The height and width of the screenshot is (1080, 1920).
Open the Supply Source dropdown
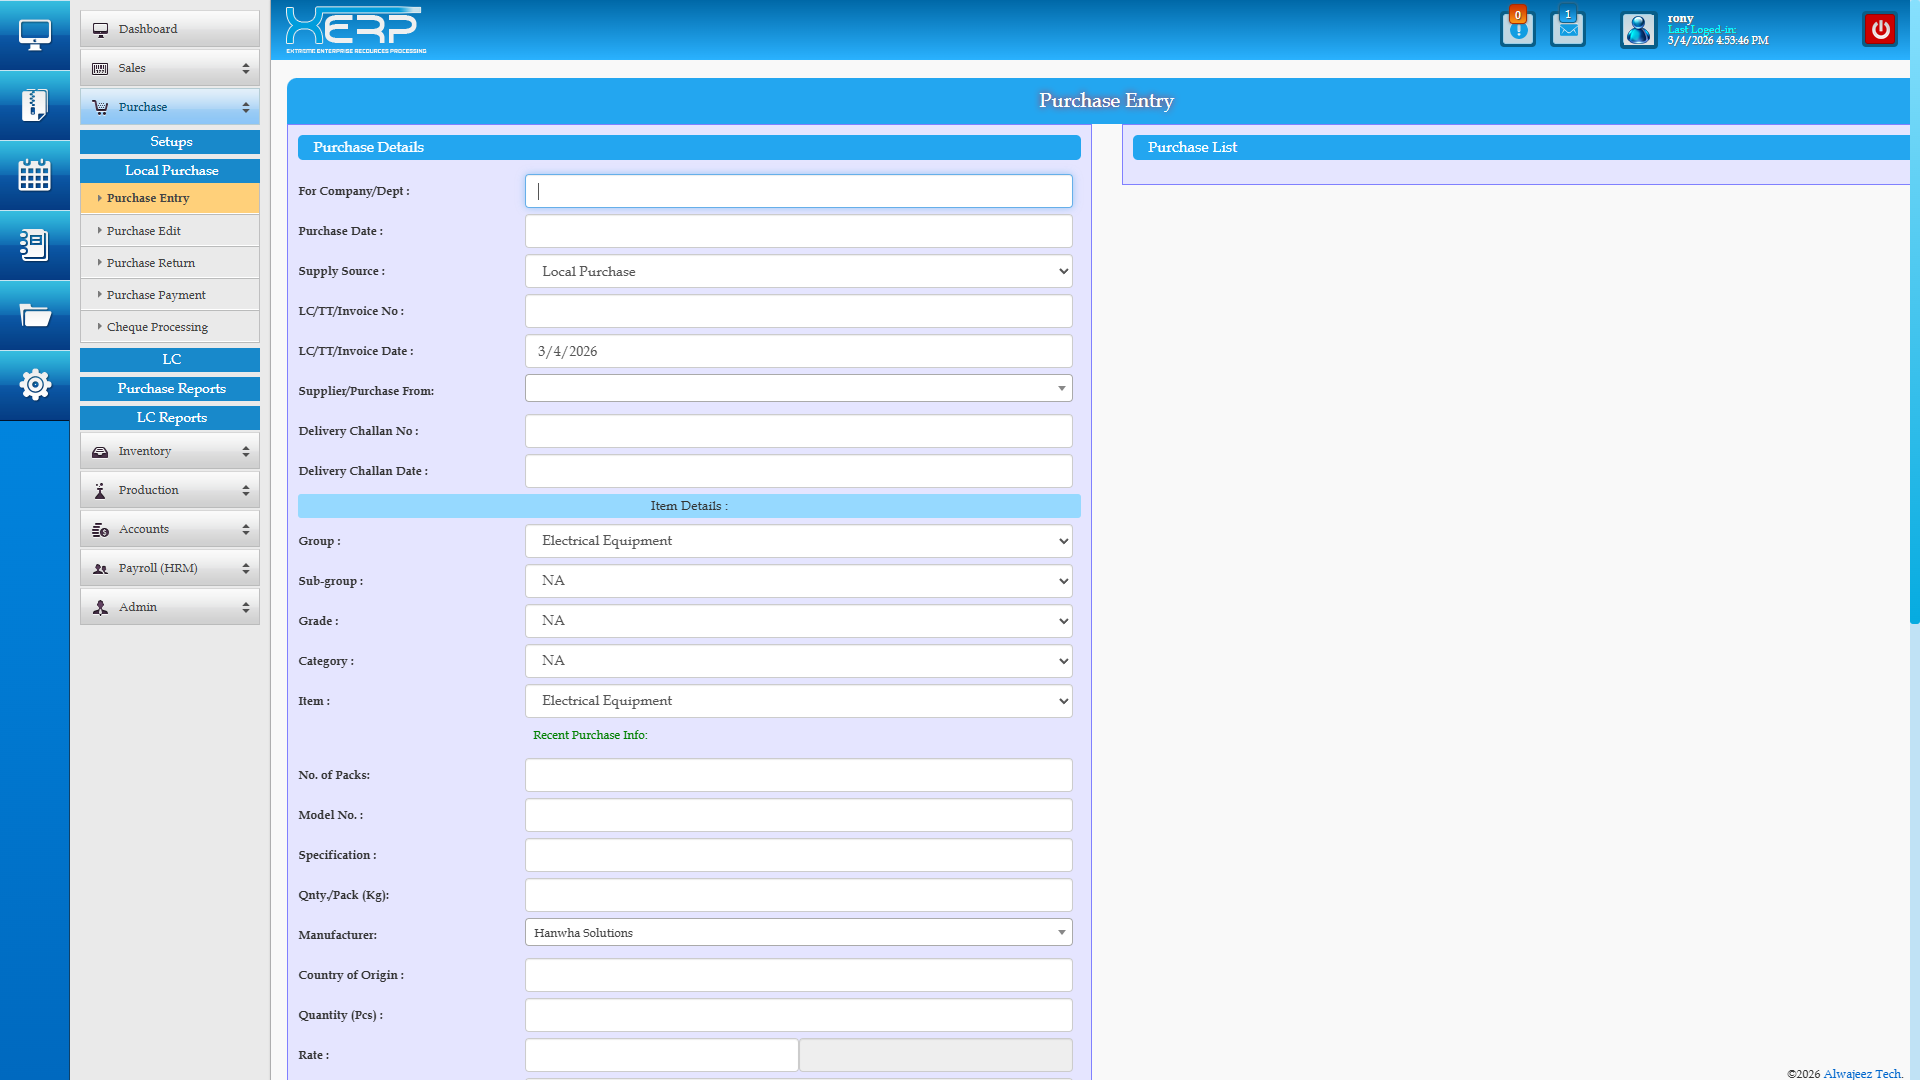pyautogui.click(x=798, y=271)
